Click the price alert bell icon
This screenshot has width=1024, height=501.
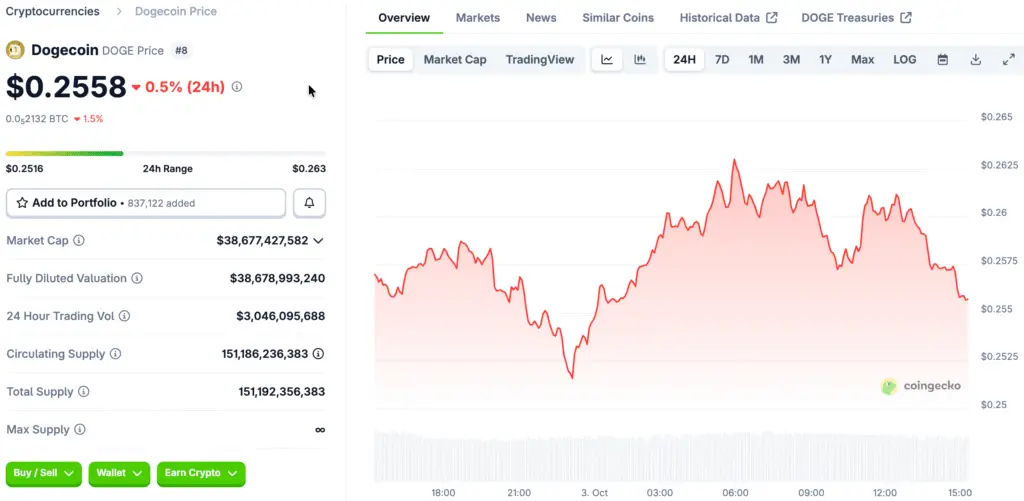pos(309,203)
